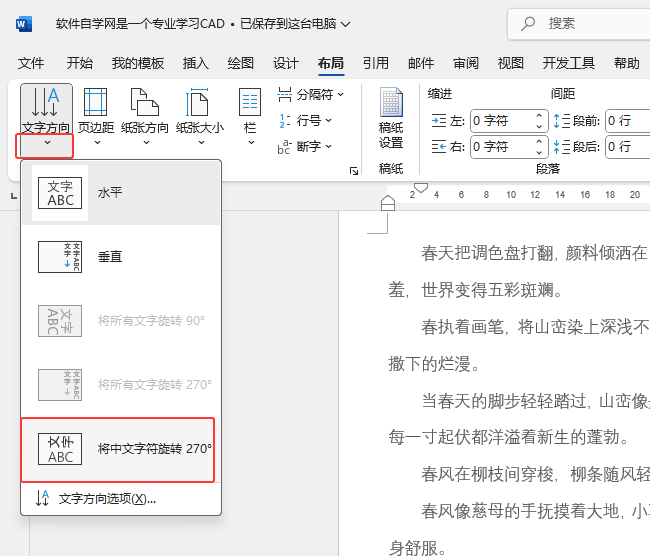Click the left indent marker on ruler
This screenshot has height=556, width=650.
point(388,203)
